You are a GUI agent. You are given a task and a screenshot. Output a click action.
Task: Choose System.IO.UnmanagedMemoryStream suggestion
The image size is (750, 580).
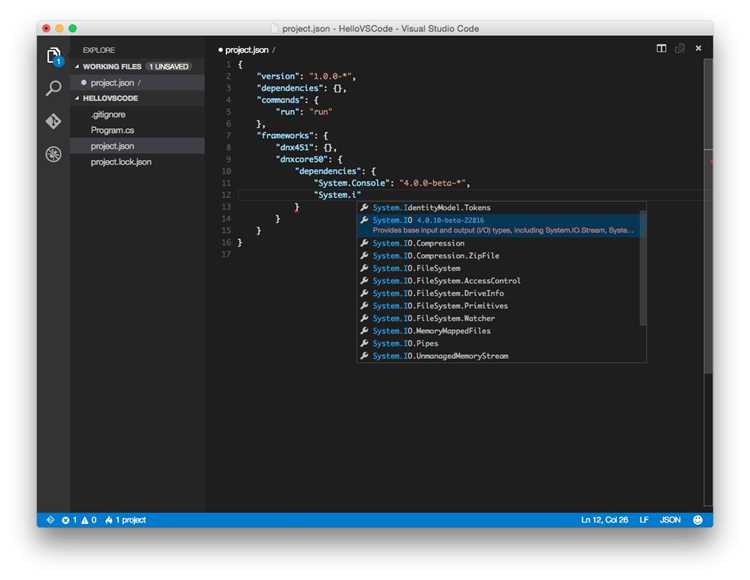(x=500, y=356)
